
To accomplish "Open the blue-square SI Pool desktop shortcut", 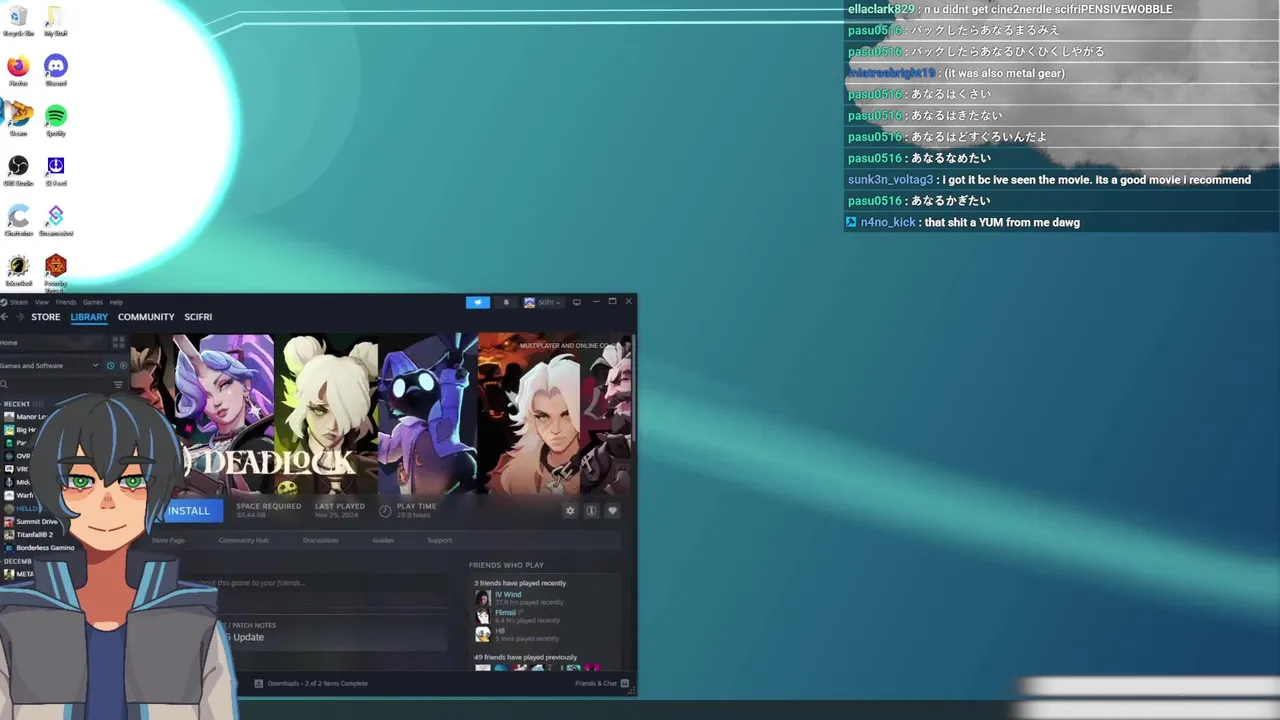I will pos(55,170).
